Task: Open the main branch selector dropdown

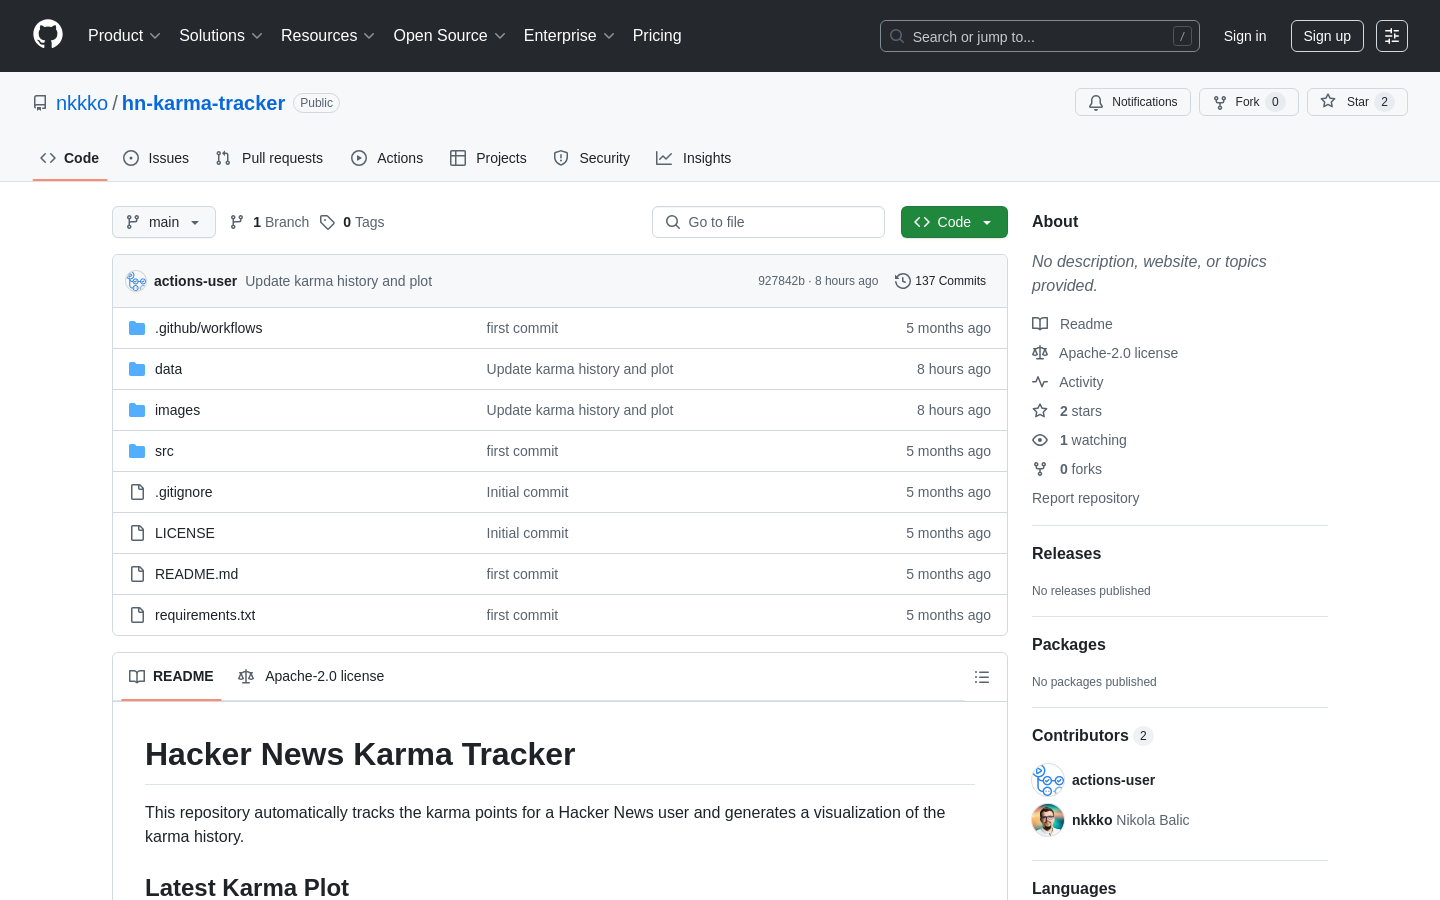Action: (x=164, y=222)
